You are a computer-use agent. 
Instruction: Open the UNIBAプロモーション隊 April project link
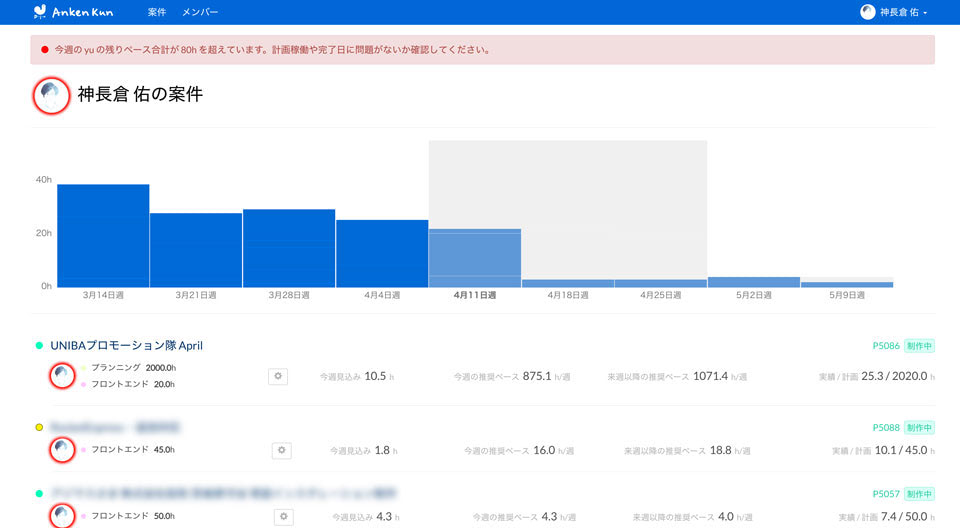(126, 346)
